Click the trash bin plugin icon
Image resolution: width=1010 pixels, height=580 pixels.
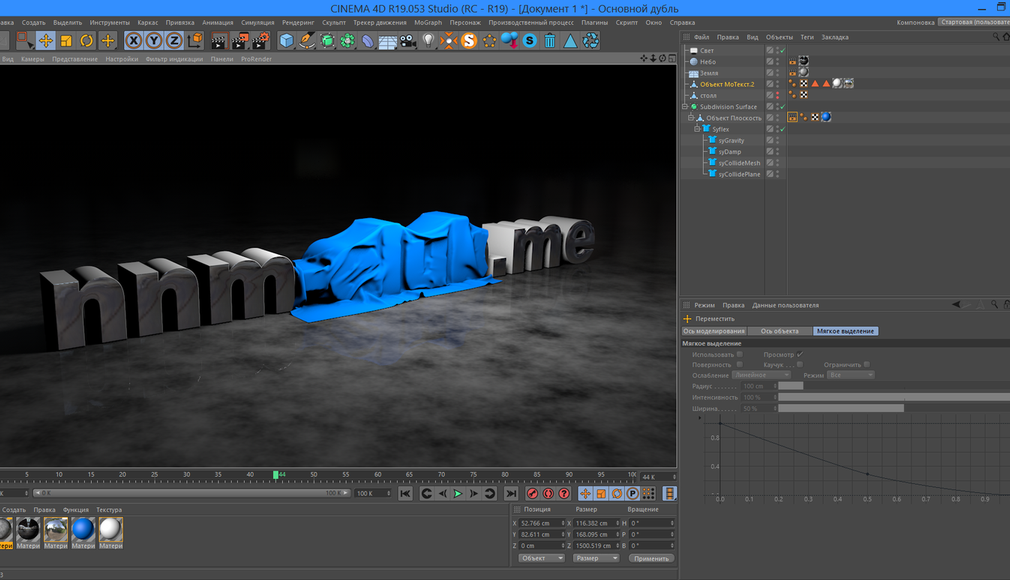coord(550,41)
